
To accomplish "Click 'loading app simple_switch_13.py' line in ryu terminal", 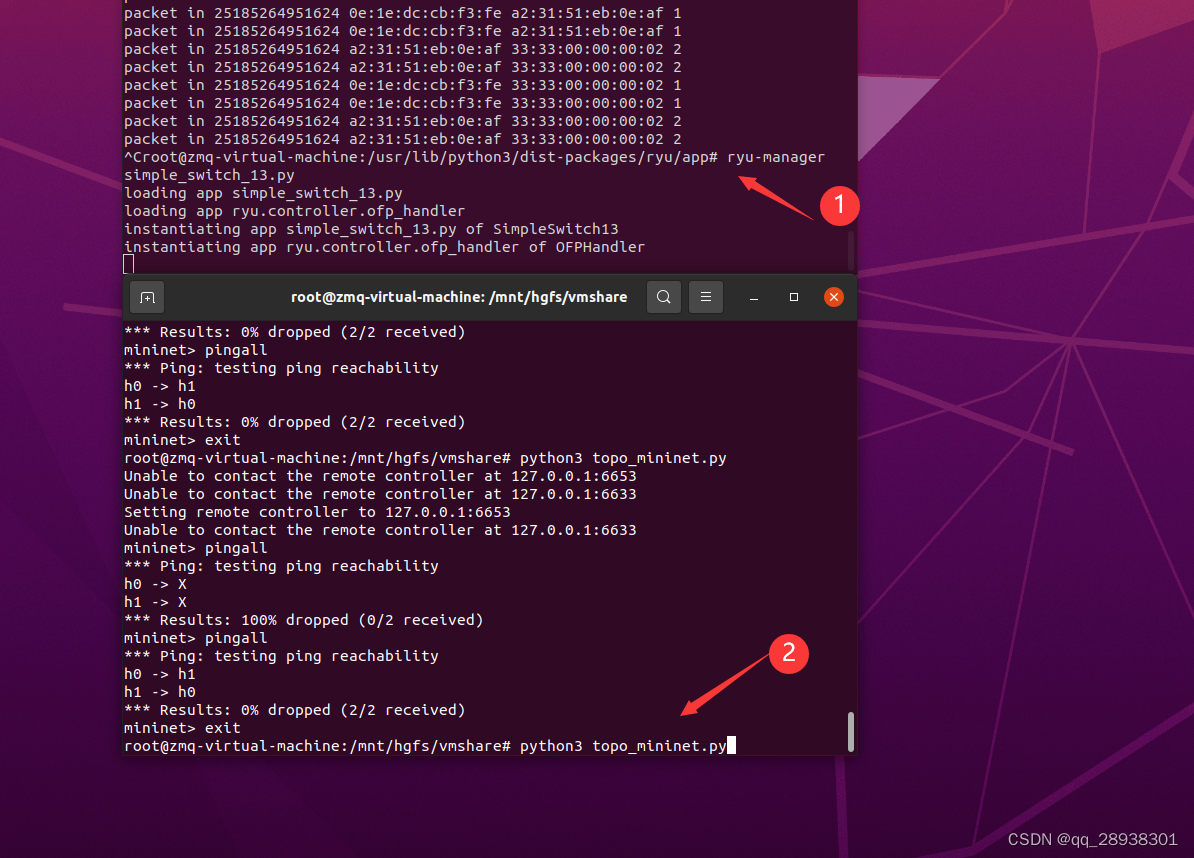I will (x=263, y=193).
